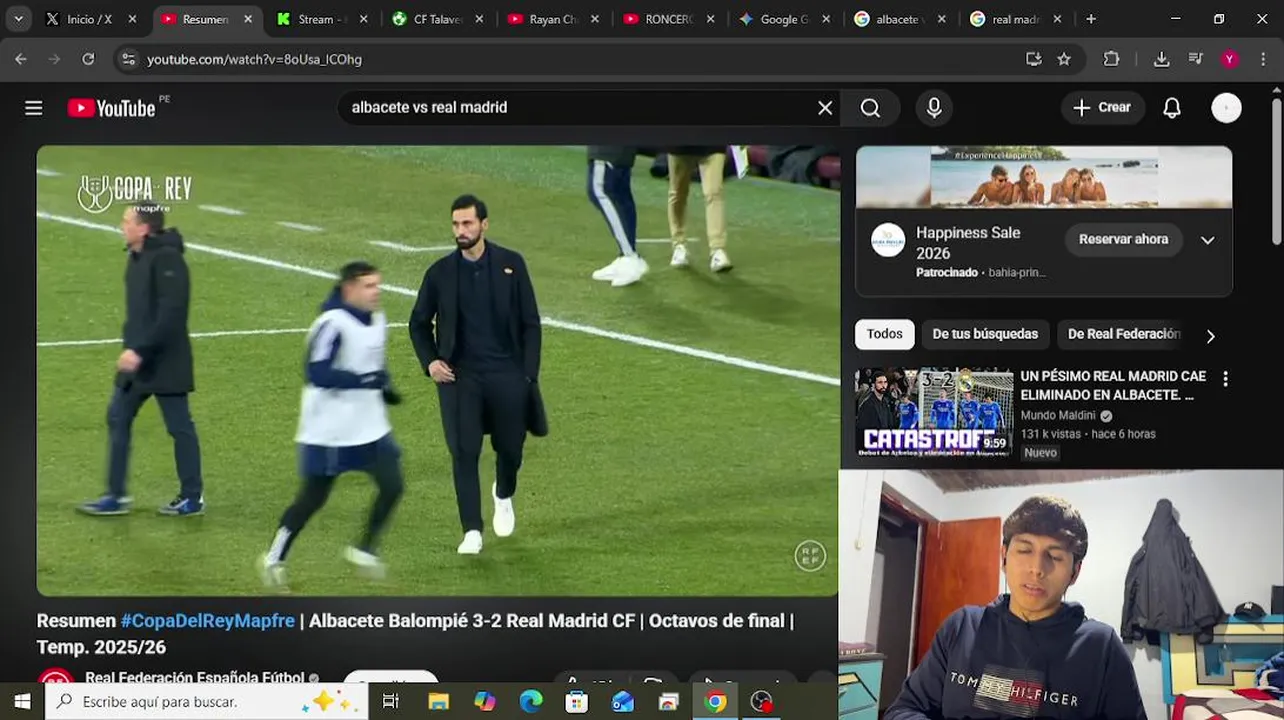Open the Chrome tab search dropdown
Image resolution: width=1284 pixels, height=720 pixels.
point(18,19)
